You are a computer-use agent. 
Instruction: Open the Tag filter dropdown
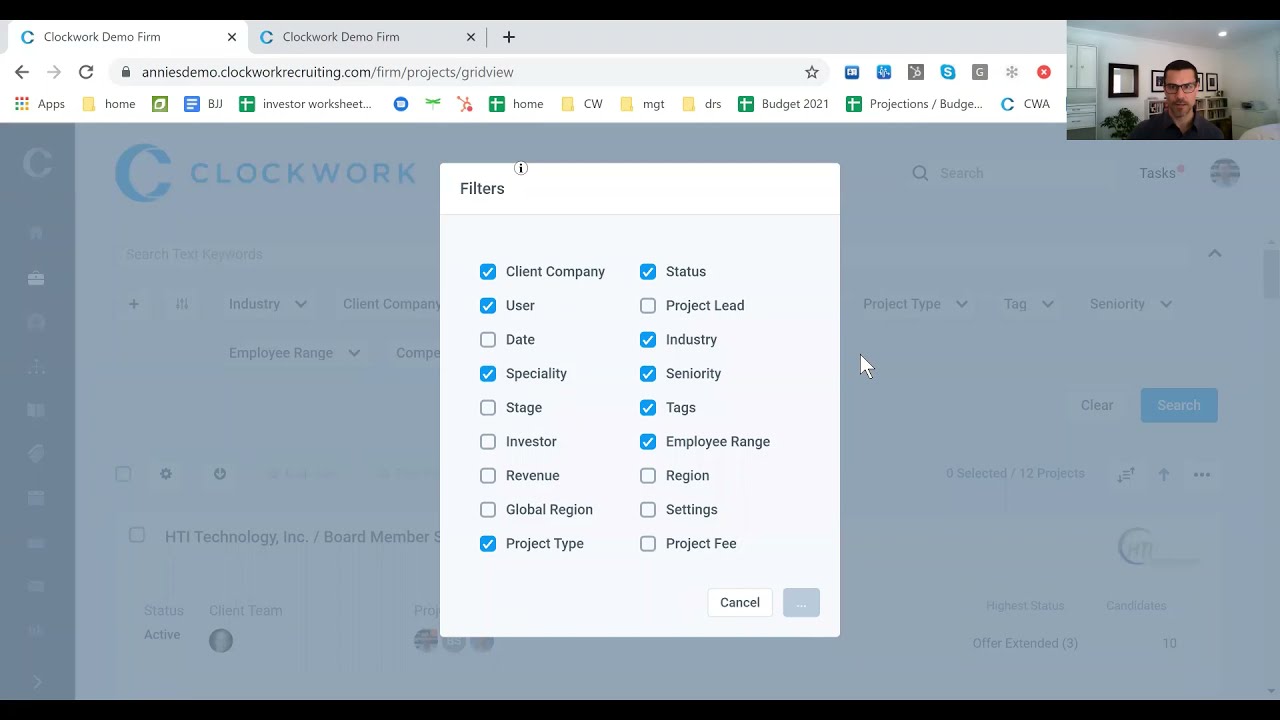1028,304
